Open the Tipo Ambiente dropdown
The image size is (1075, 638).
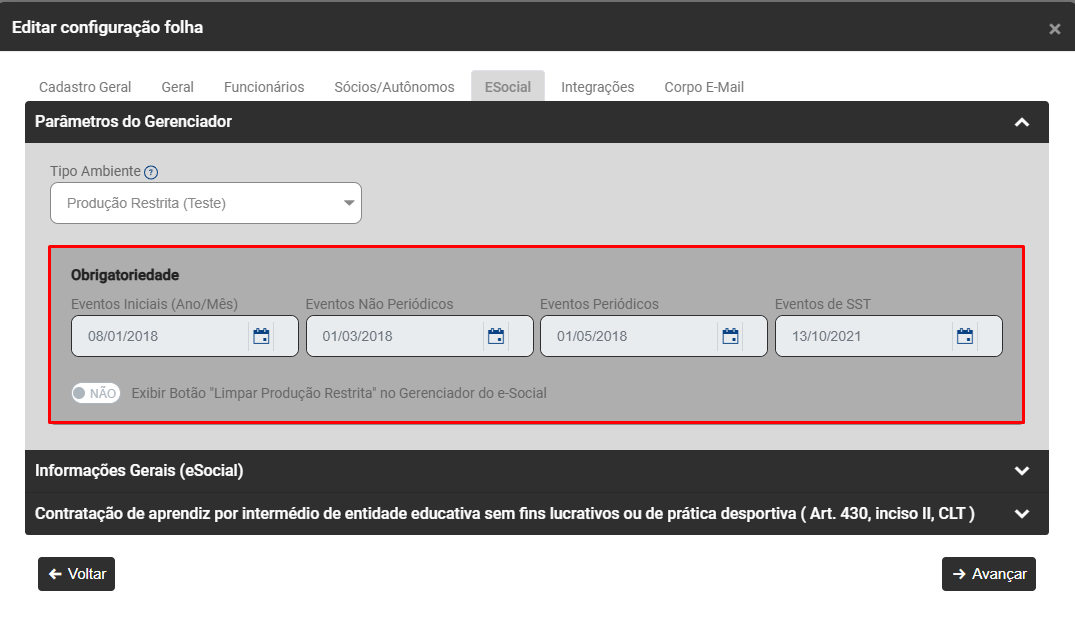click(206, 203)
